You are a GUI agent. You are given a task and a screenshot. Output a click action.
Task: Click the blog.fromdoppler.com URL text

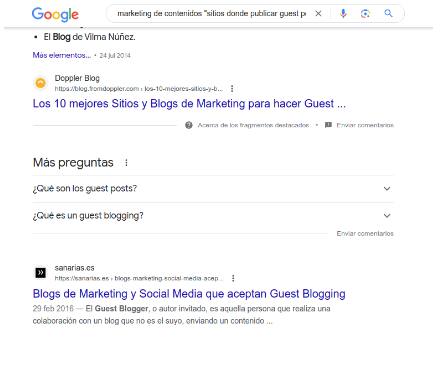139,89
